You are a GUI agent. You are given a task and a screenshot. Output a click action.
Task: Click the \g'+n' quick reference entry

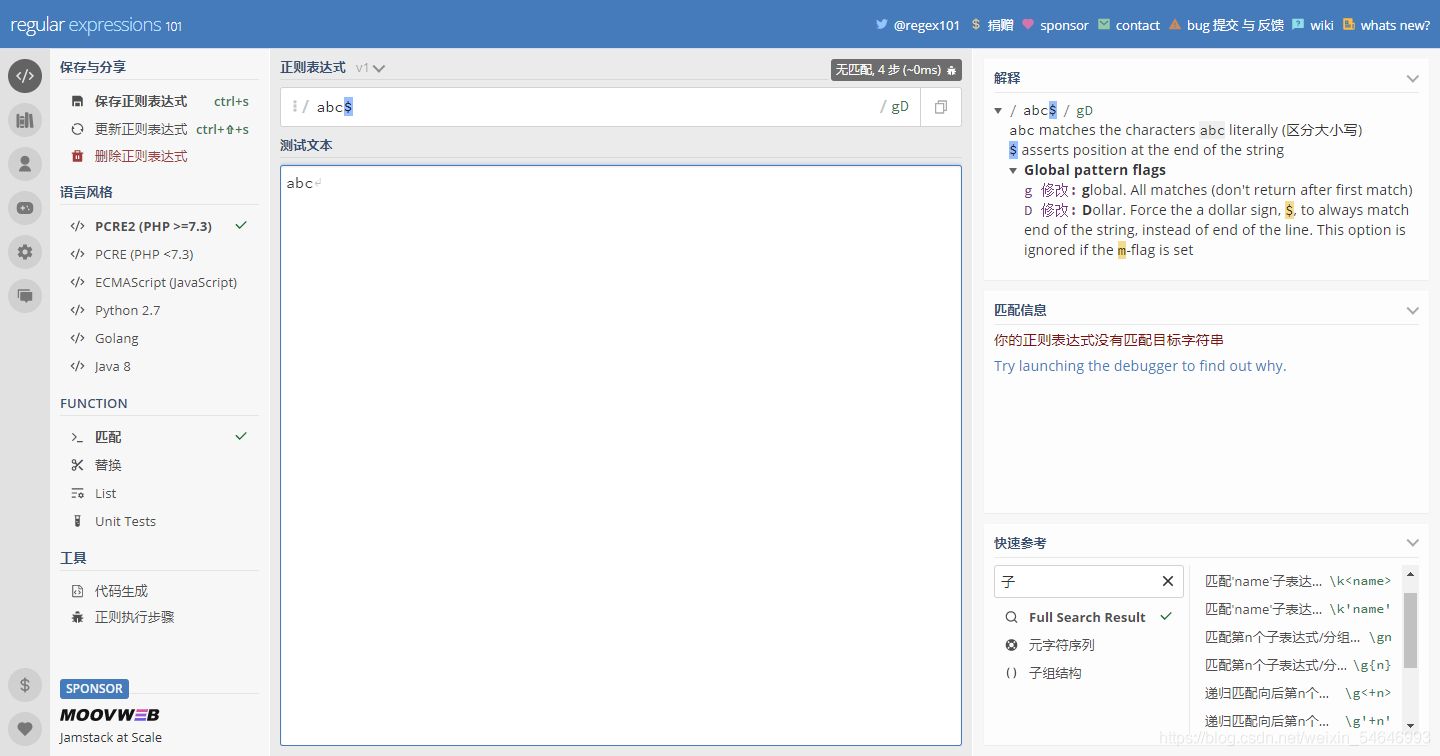click(1297, 721)
